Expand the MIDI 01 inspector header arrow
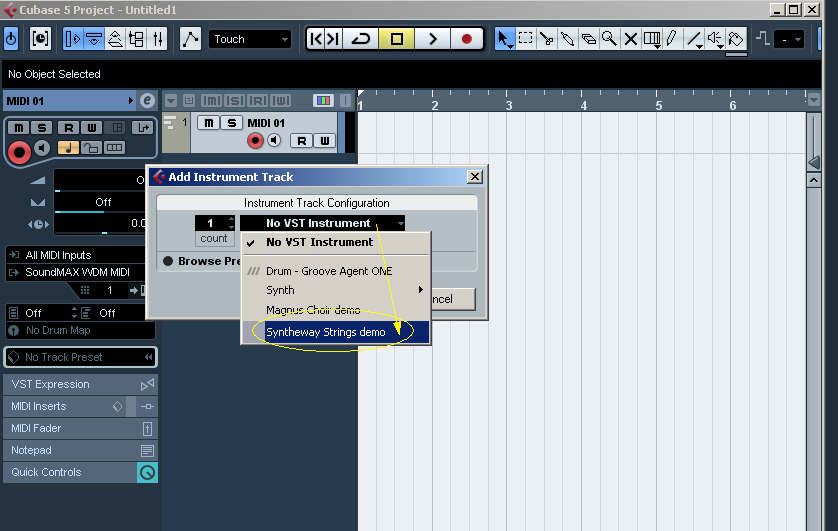838x531 pixels. click(x=130, y=100)
